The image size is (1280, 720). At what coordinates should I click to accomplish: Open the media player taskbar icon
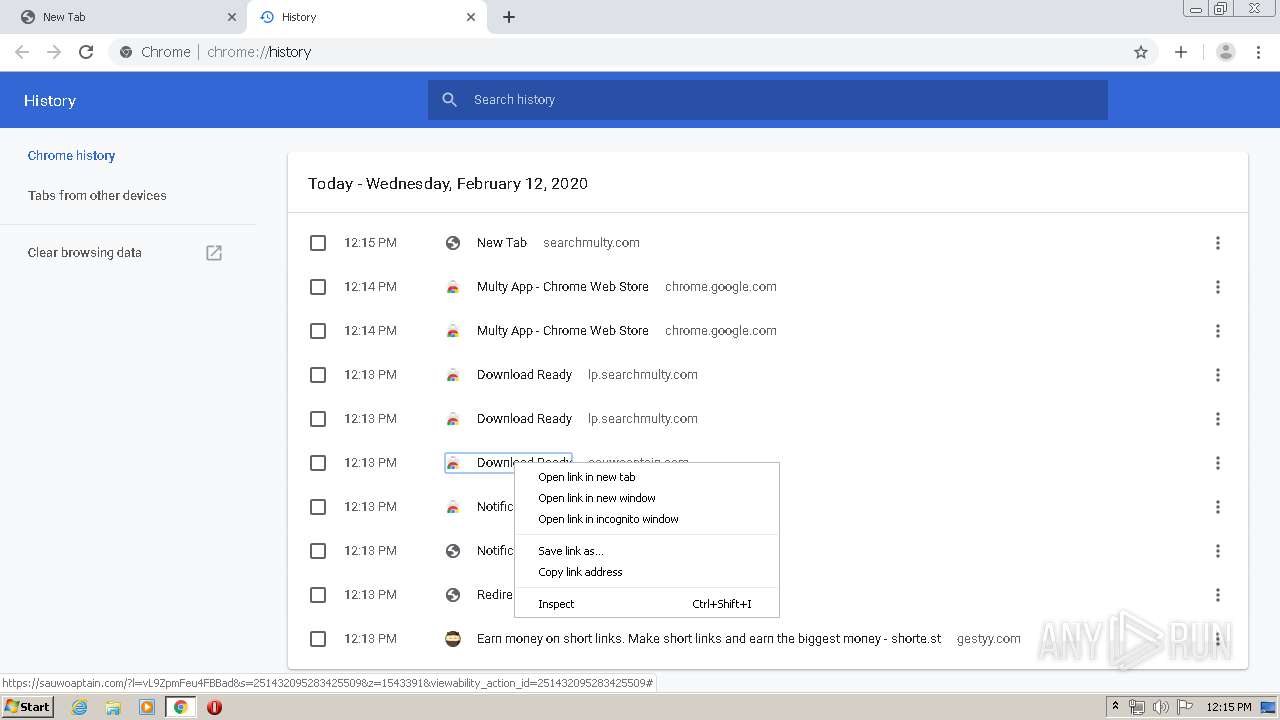[147, 707]
